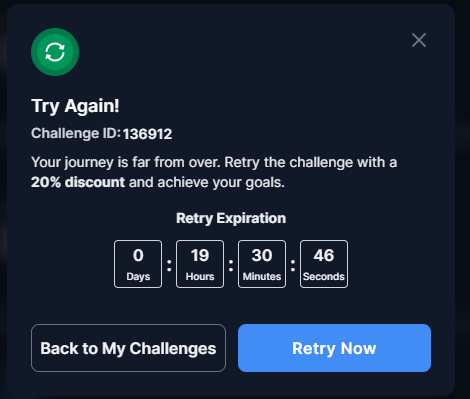
Task: Click the Retry Expiration label
Action: [x=231, y=218]
